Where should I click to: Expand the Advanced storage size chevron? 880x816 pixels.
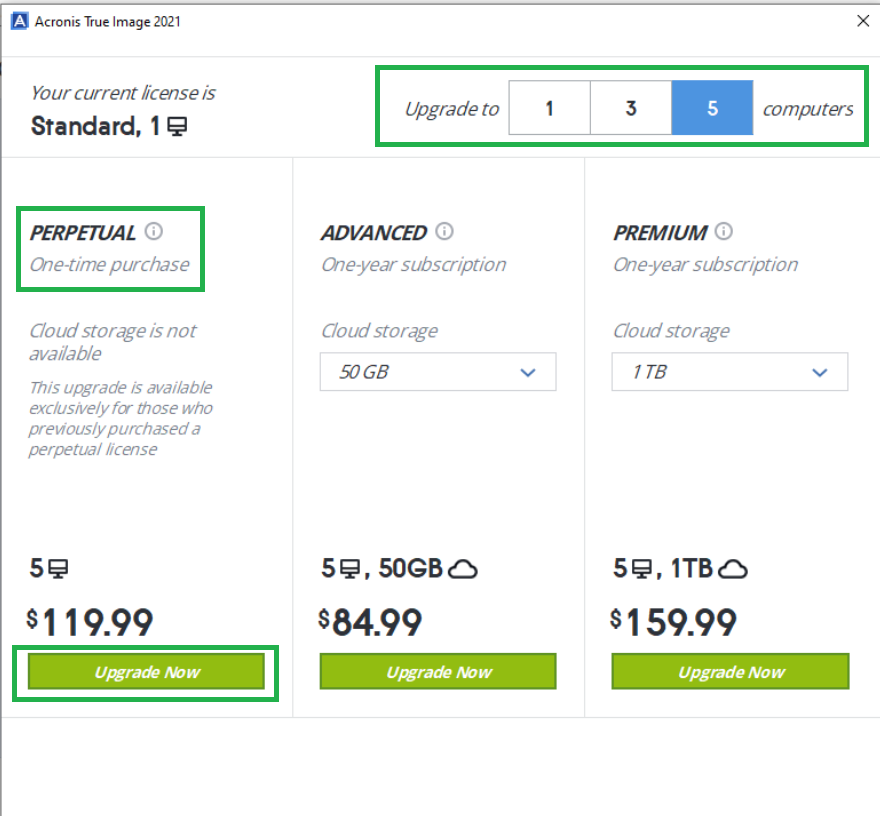point(527,371)
